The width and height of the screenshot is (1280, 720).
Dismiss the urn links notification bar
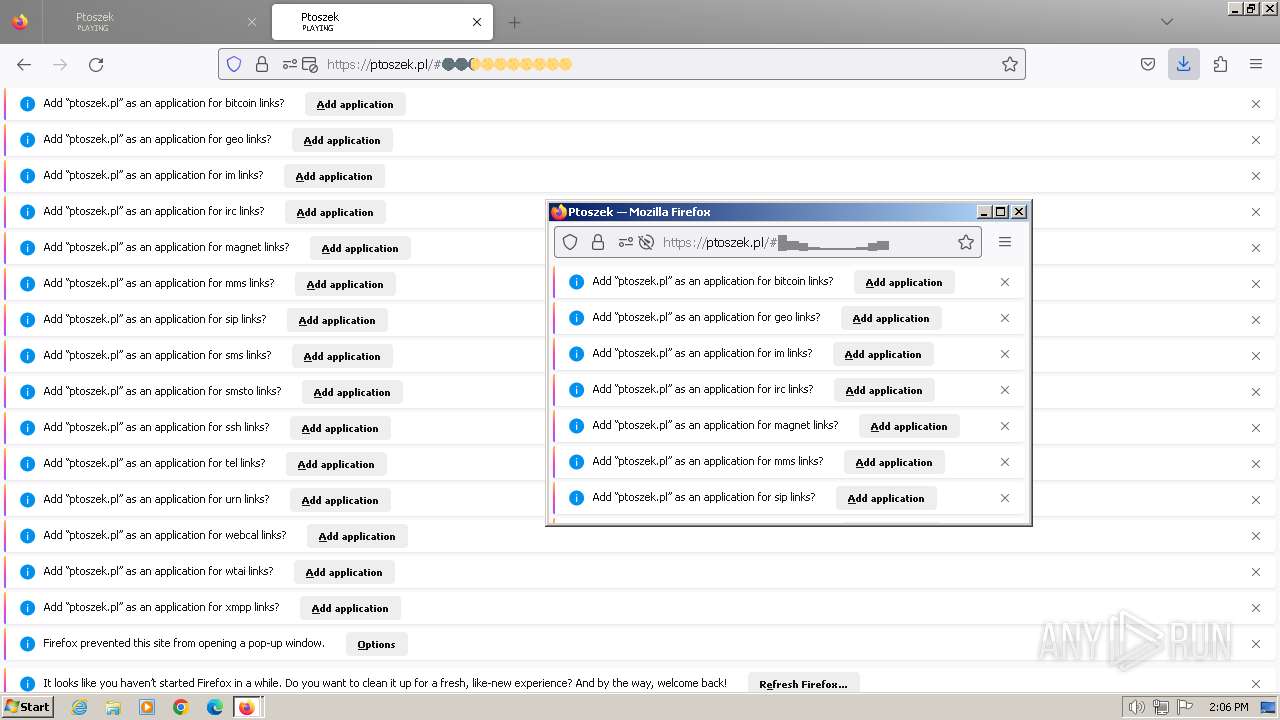click(x=1256, y=500)
